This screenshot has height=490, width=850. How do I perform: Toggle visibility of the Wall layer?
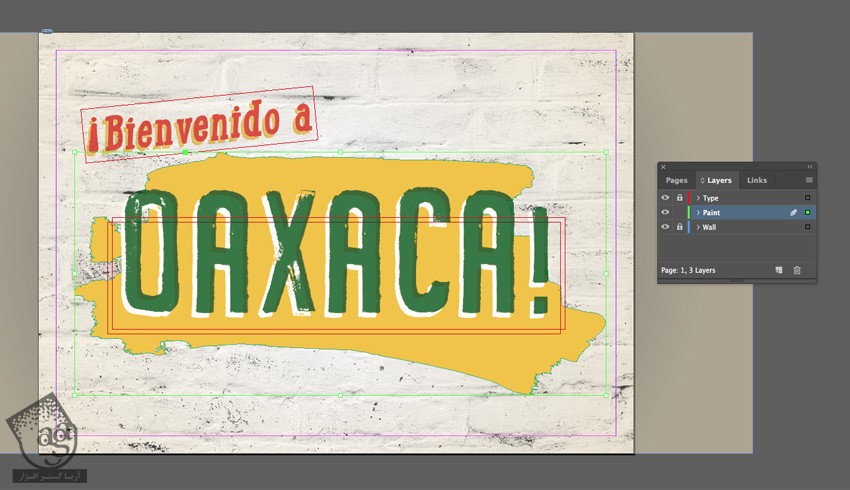pyautogui.click(x=665, y=227)
